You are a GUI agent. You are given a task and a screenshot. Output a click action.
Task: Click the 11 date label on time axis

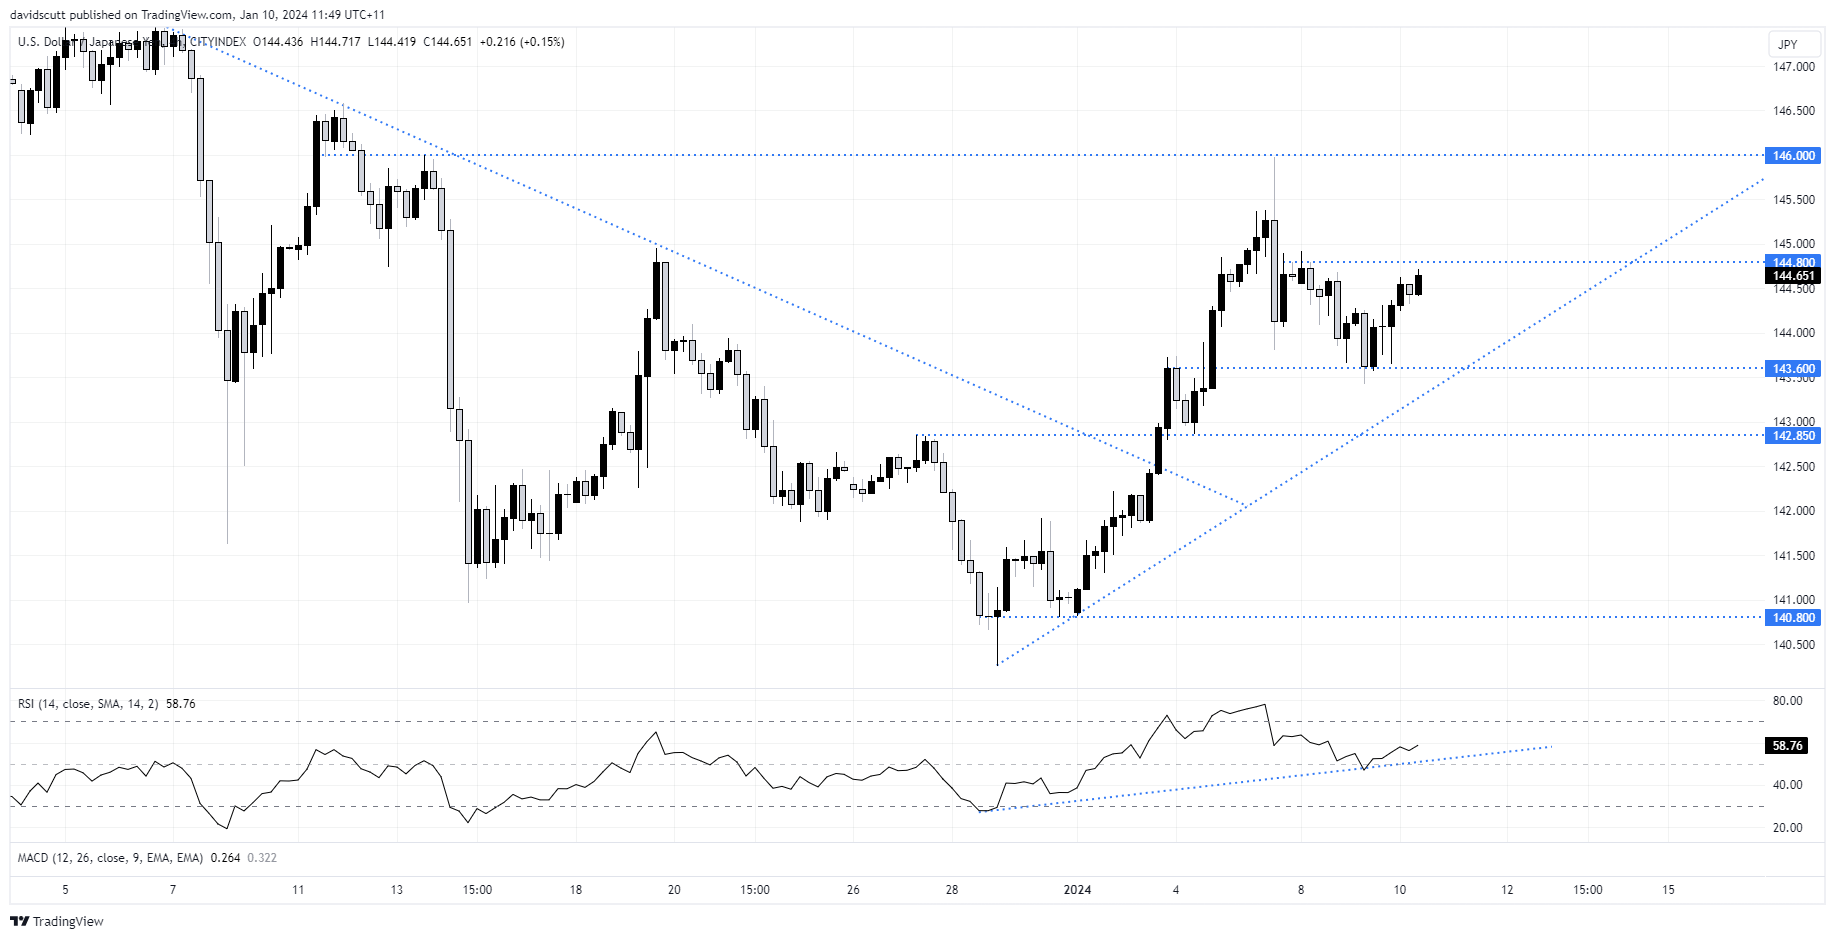tap(298, 890)
